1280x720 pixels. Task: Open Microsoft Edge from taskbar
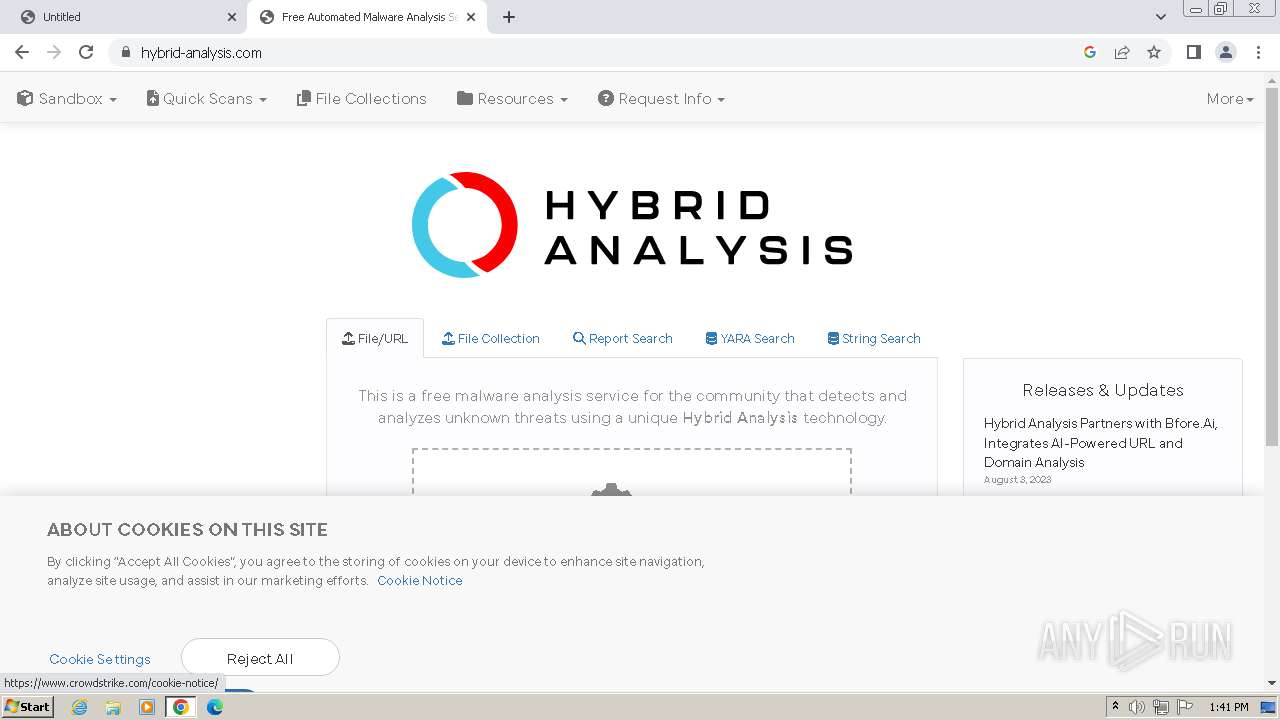tap(215, 707)
